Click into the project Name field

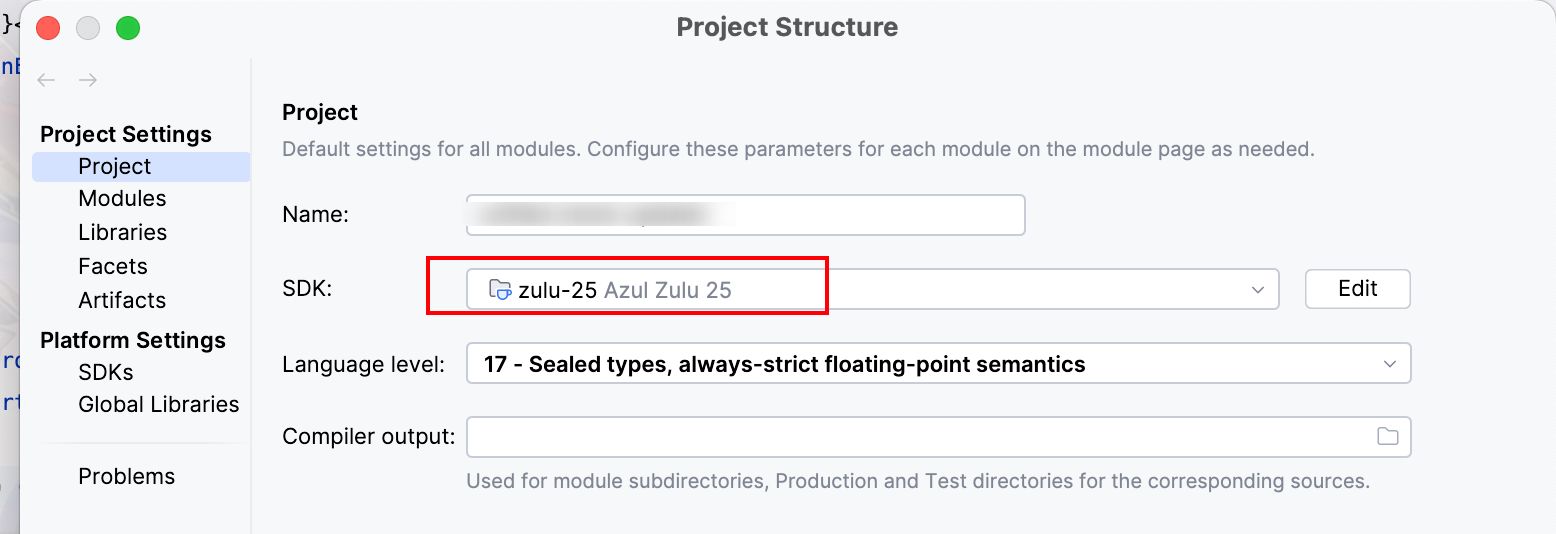coord(745,215)
